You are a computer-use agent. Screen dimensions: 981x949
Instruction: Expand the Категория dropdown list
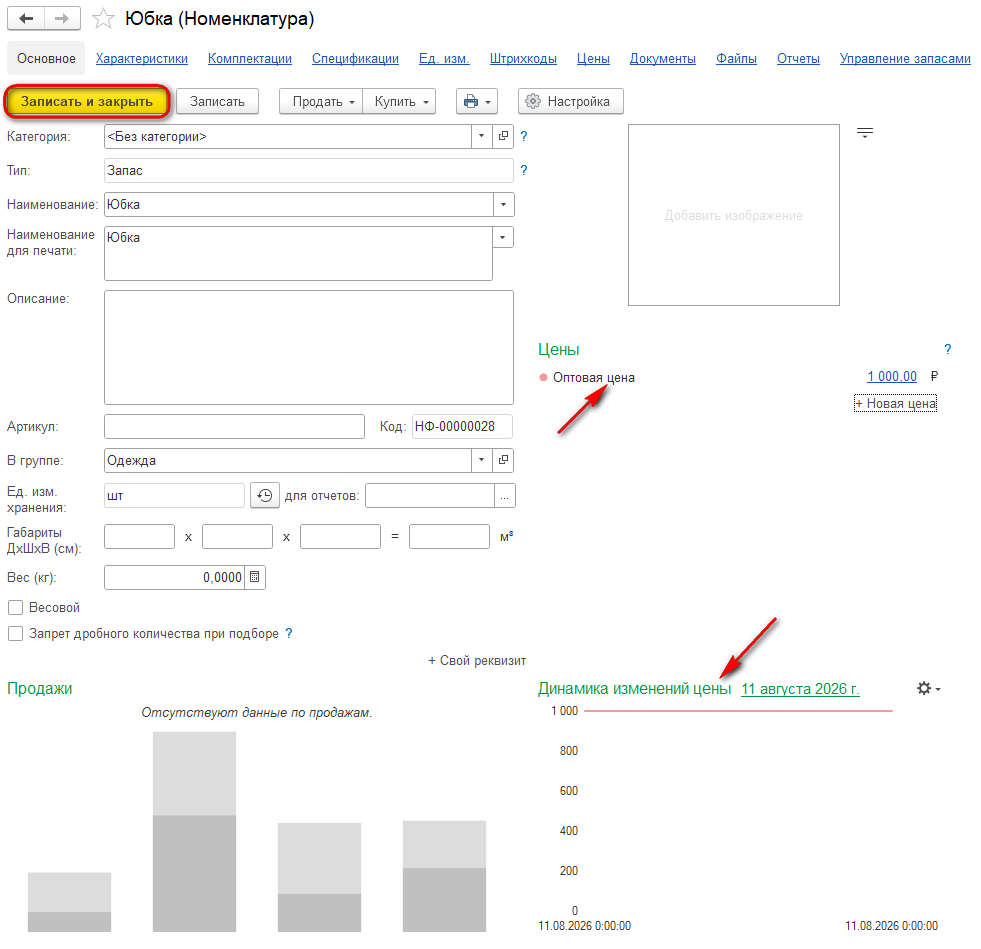[x=481, y=136]
